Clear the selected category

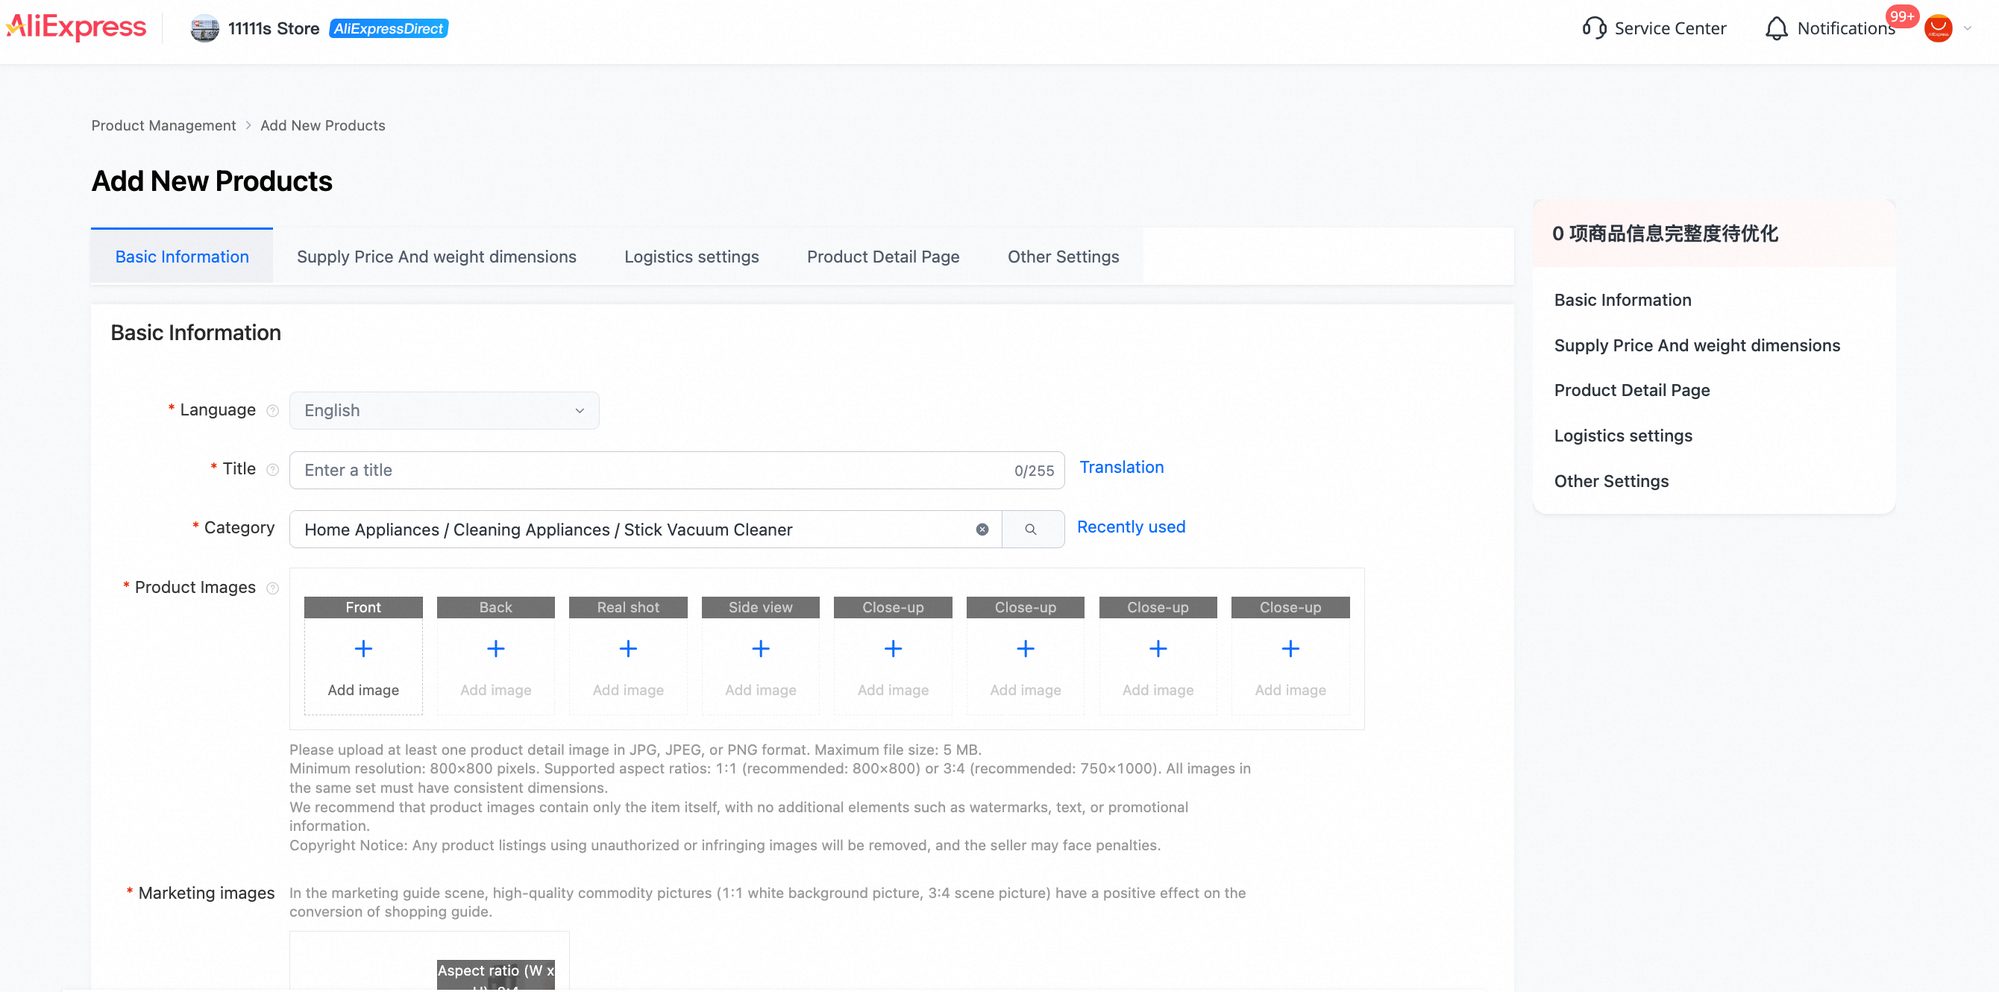(982, 530)
